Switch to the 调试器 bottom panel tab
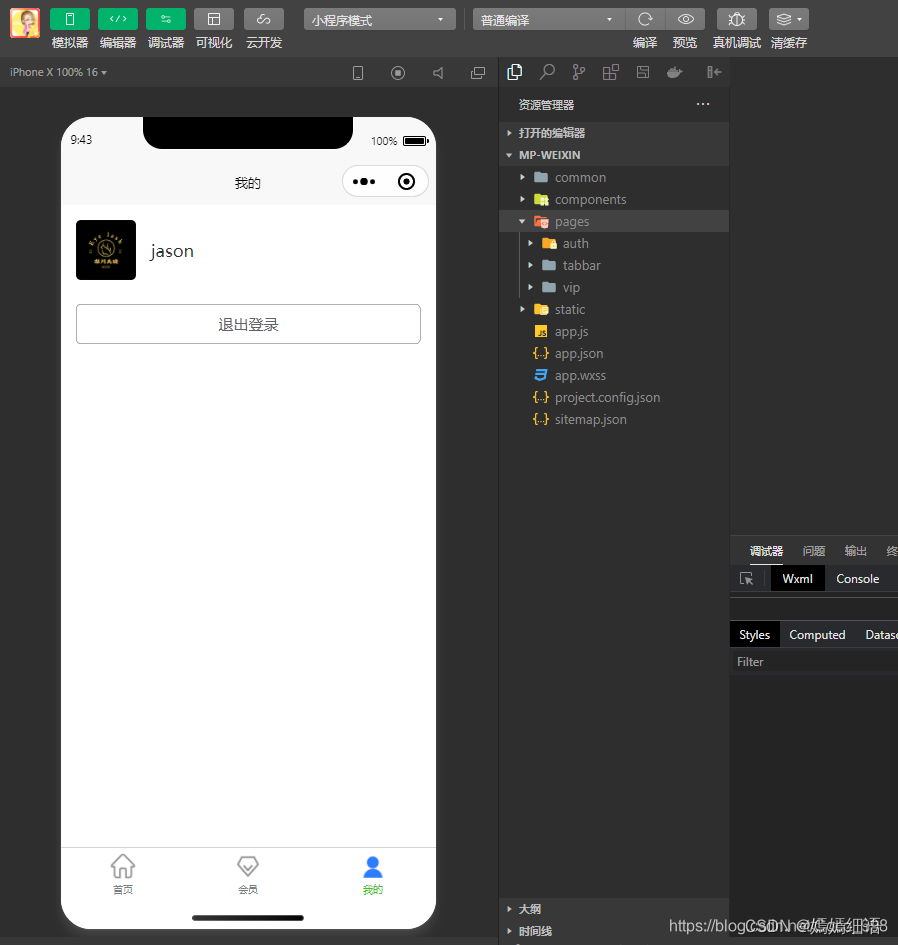This screenshot has height=945, width=898. (766, 551)
